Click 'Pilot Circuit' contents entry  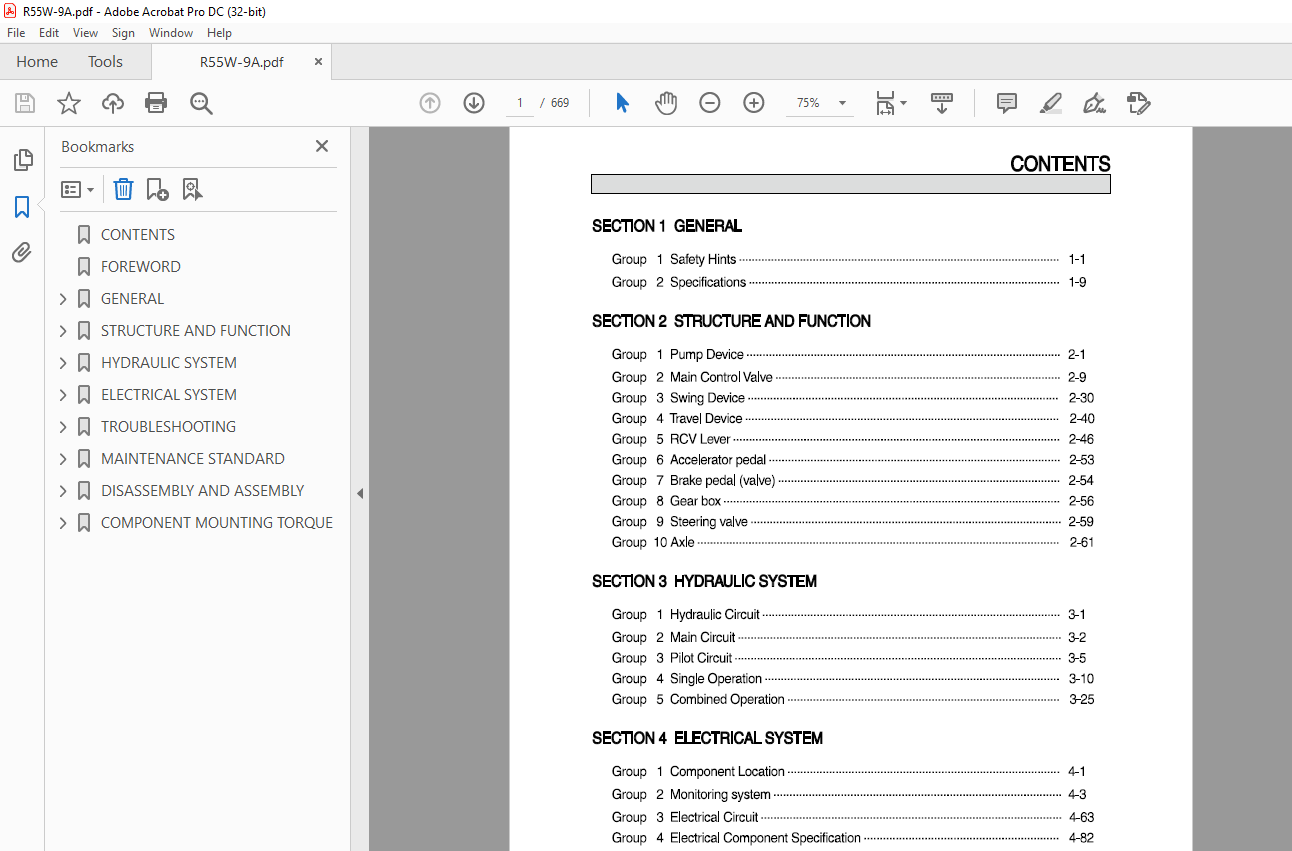tap(701, 658)
